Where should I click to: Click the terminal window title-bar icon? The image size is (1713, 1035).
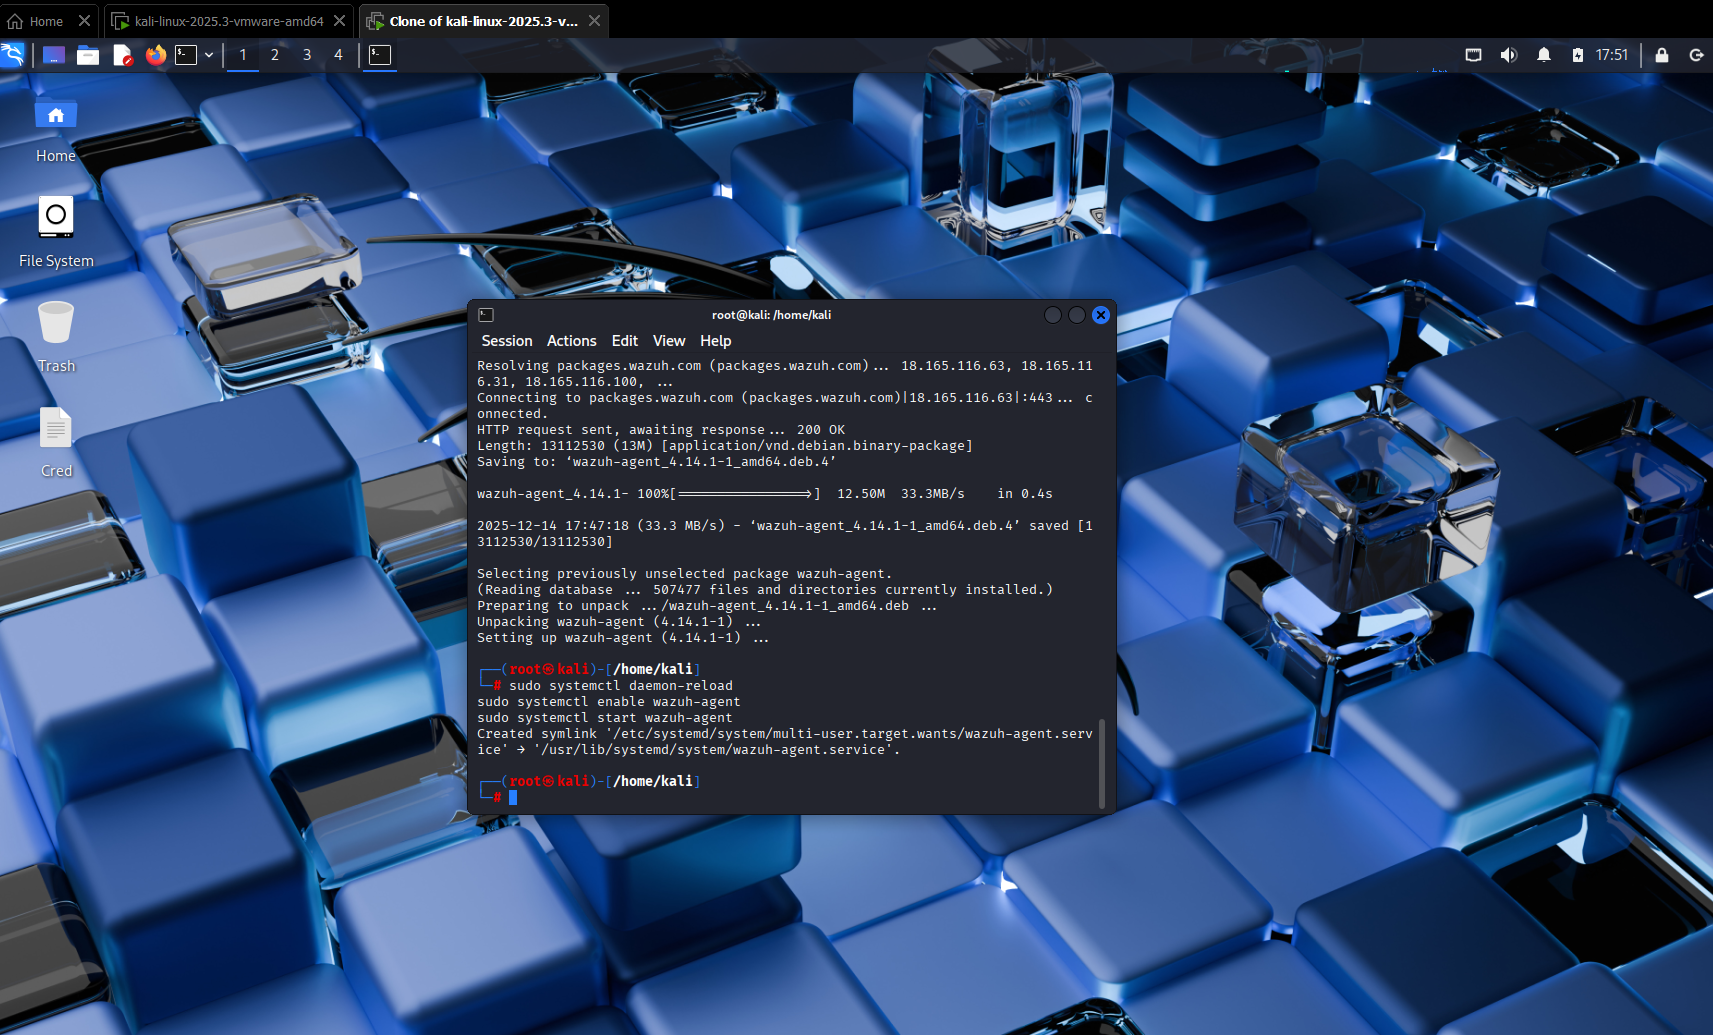point(486,315)
